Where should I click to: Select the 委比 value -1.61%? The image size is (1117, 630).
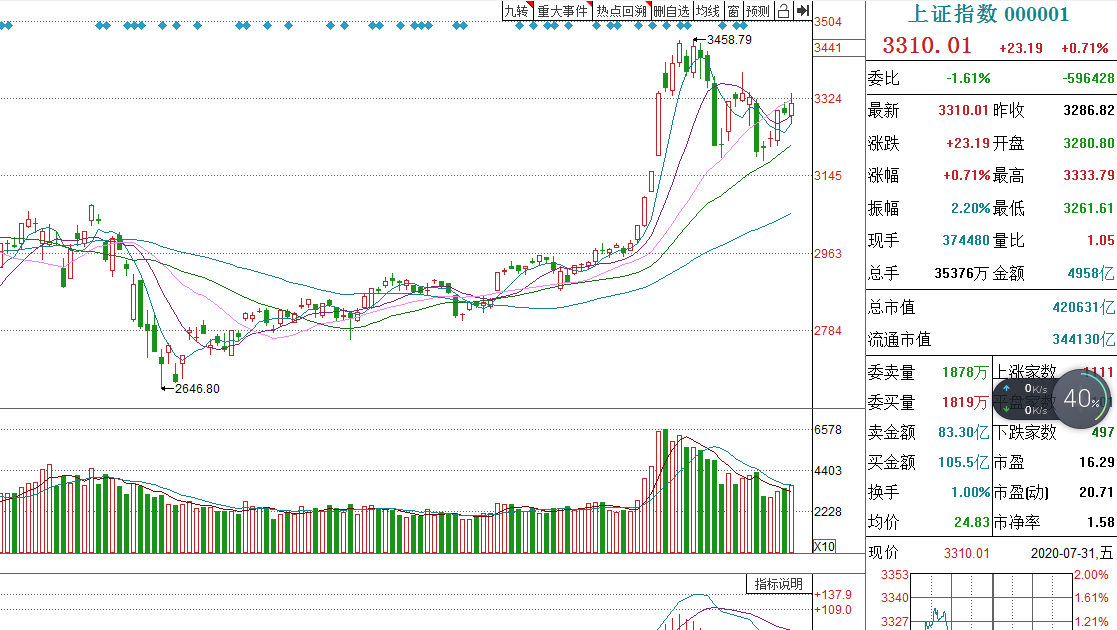(968, 78)
